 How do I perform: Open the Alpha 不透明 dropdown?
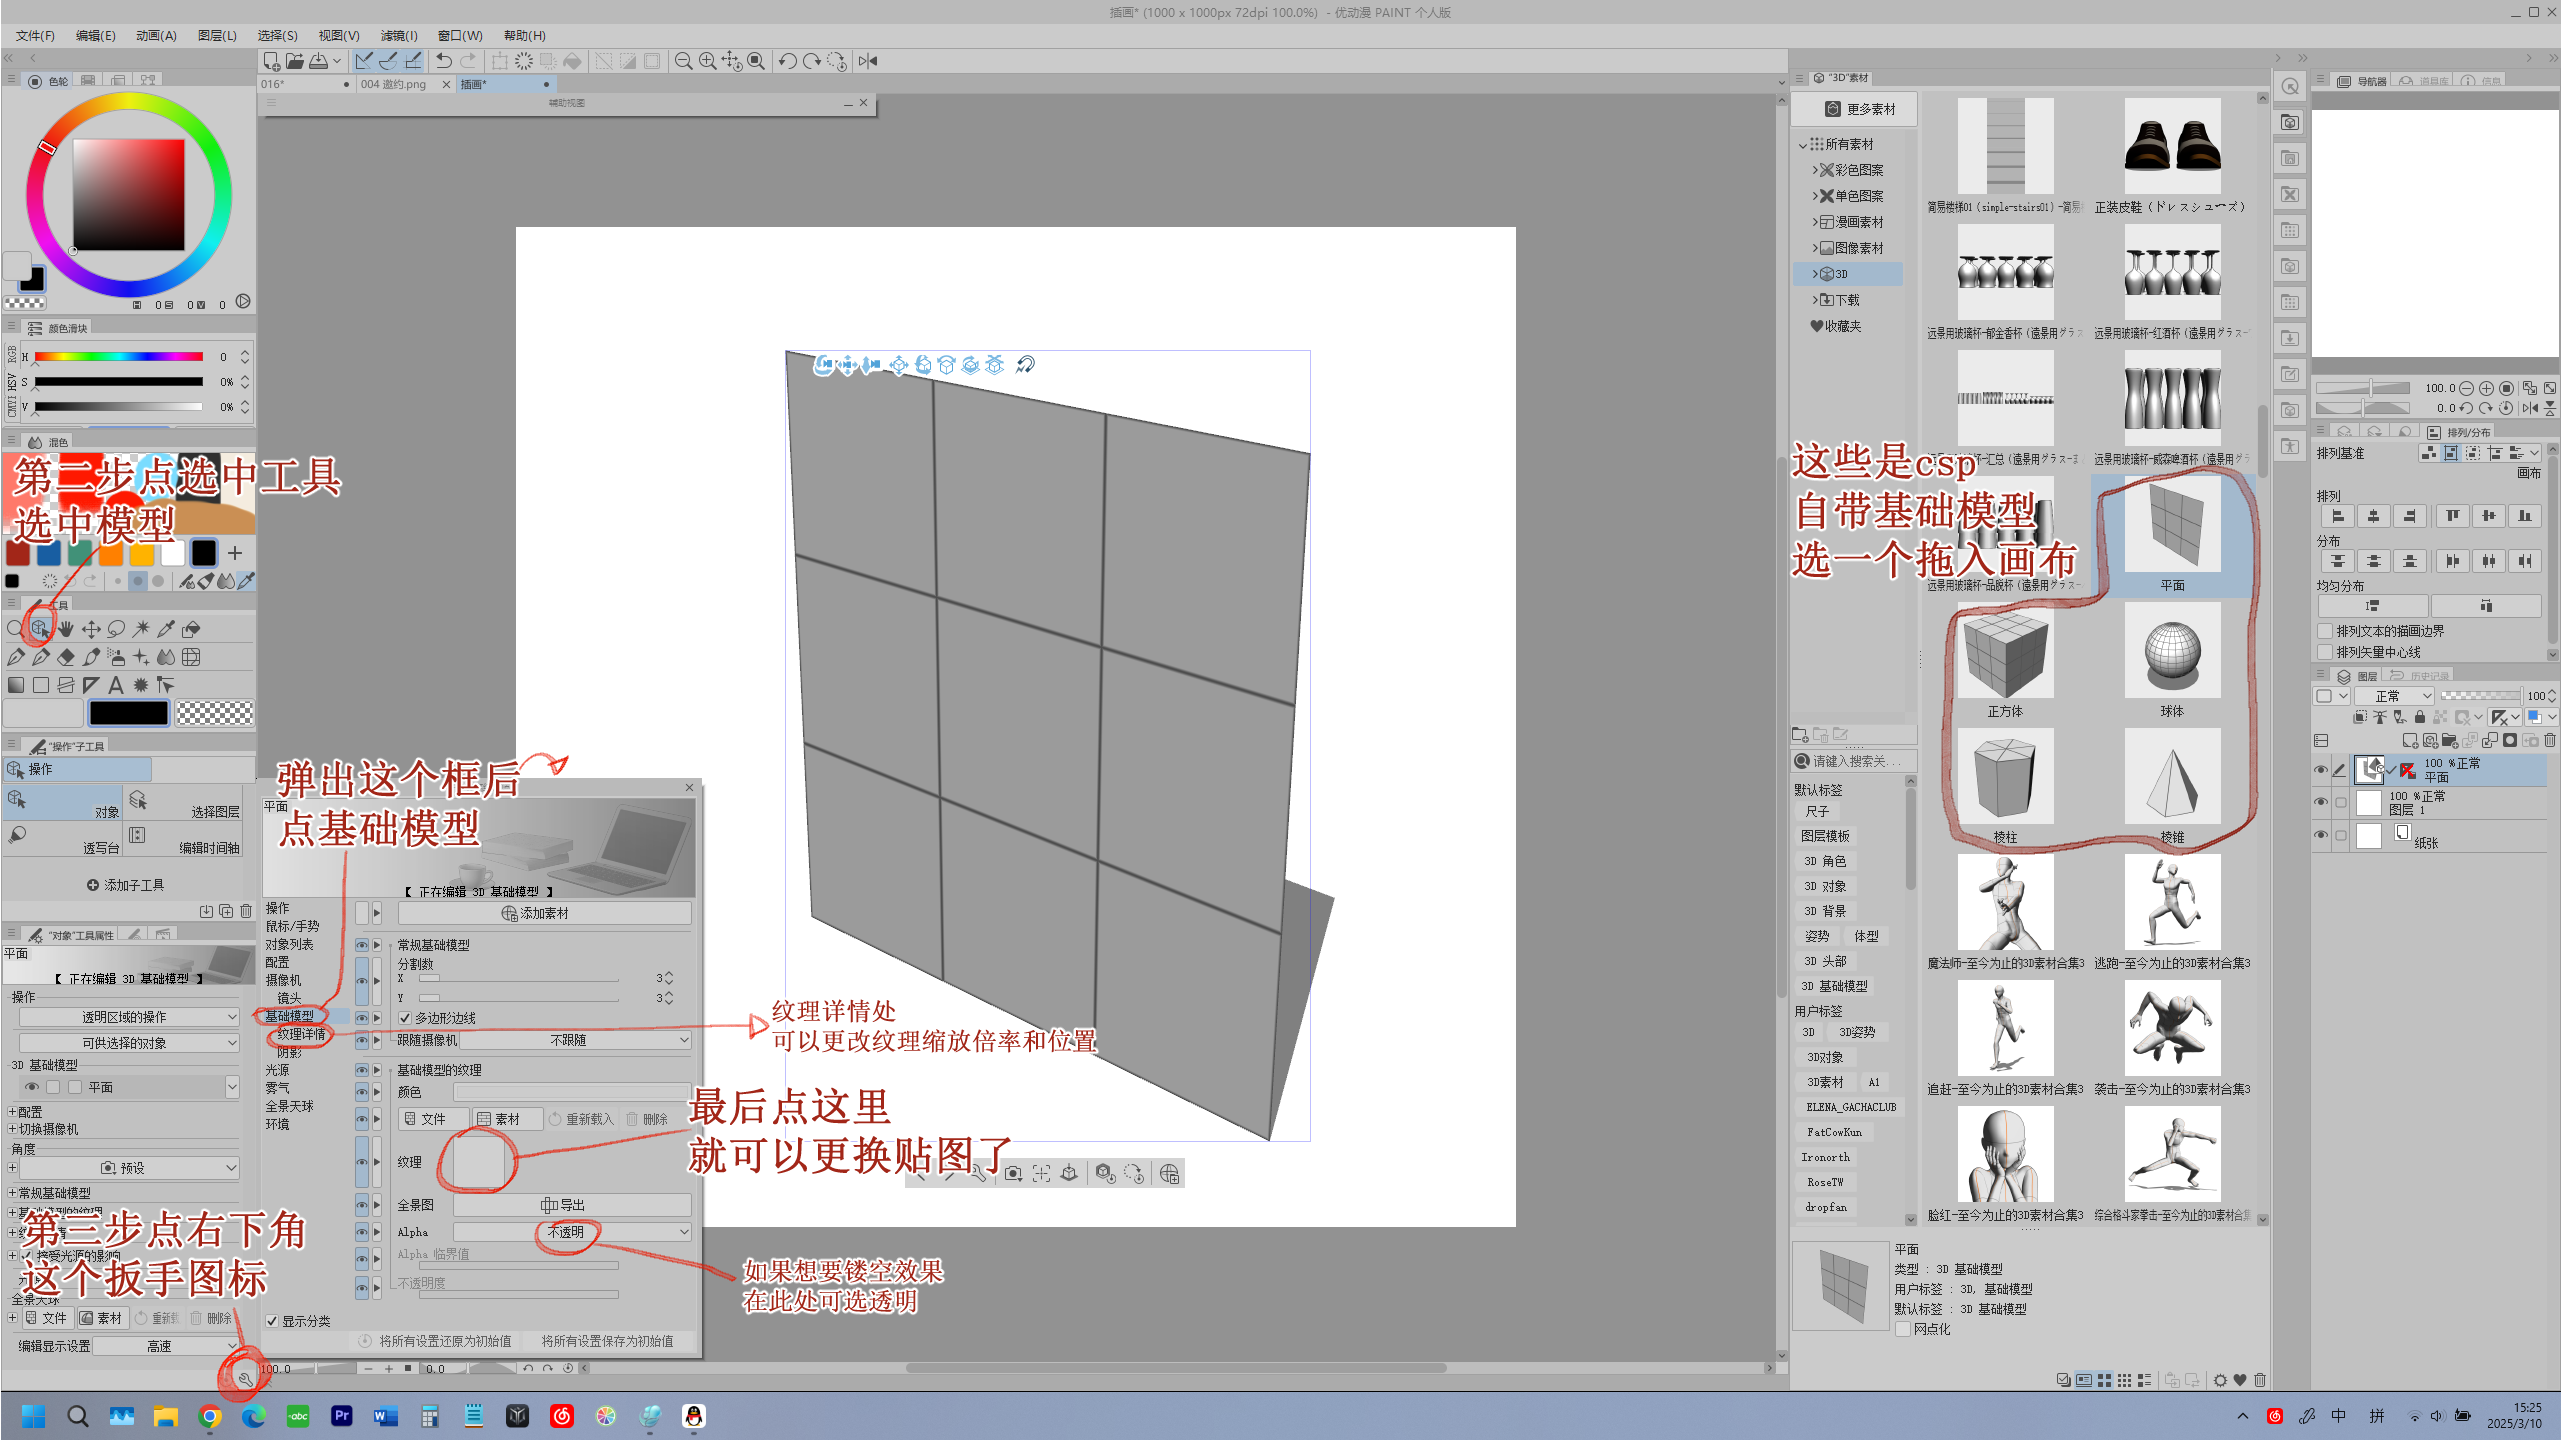[573, 1232]
